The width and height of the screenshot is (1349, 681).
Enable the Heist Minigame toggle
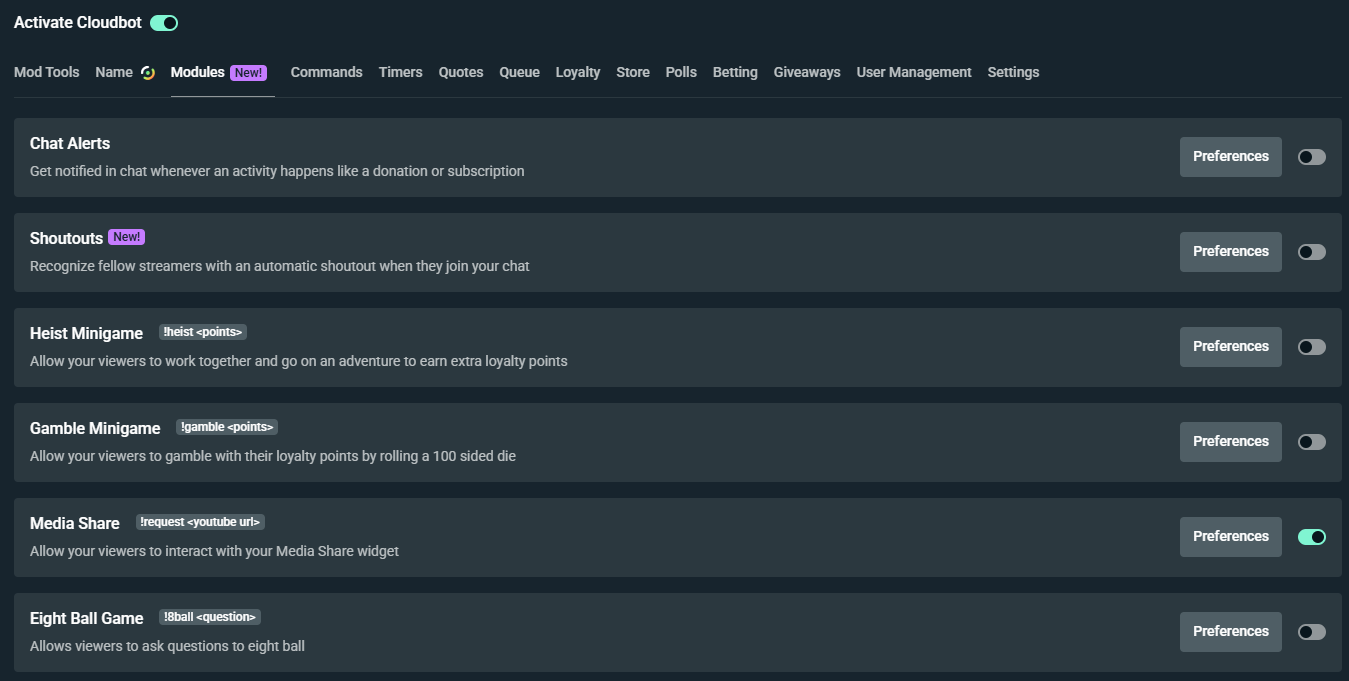click(x=1311, y=346)
